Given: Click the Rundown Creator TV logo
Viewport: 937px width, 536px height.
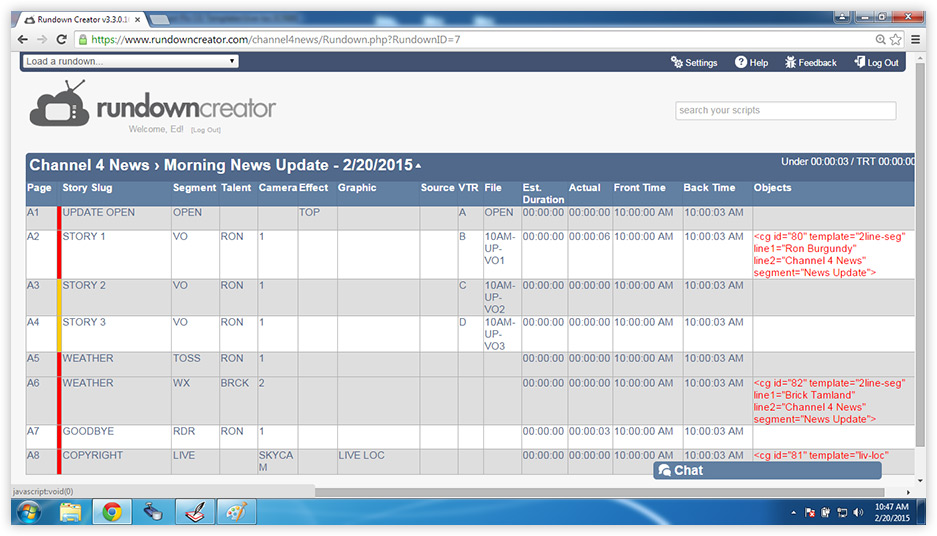Looking at the screenshot, I should pos(60,103).
